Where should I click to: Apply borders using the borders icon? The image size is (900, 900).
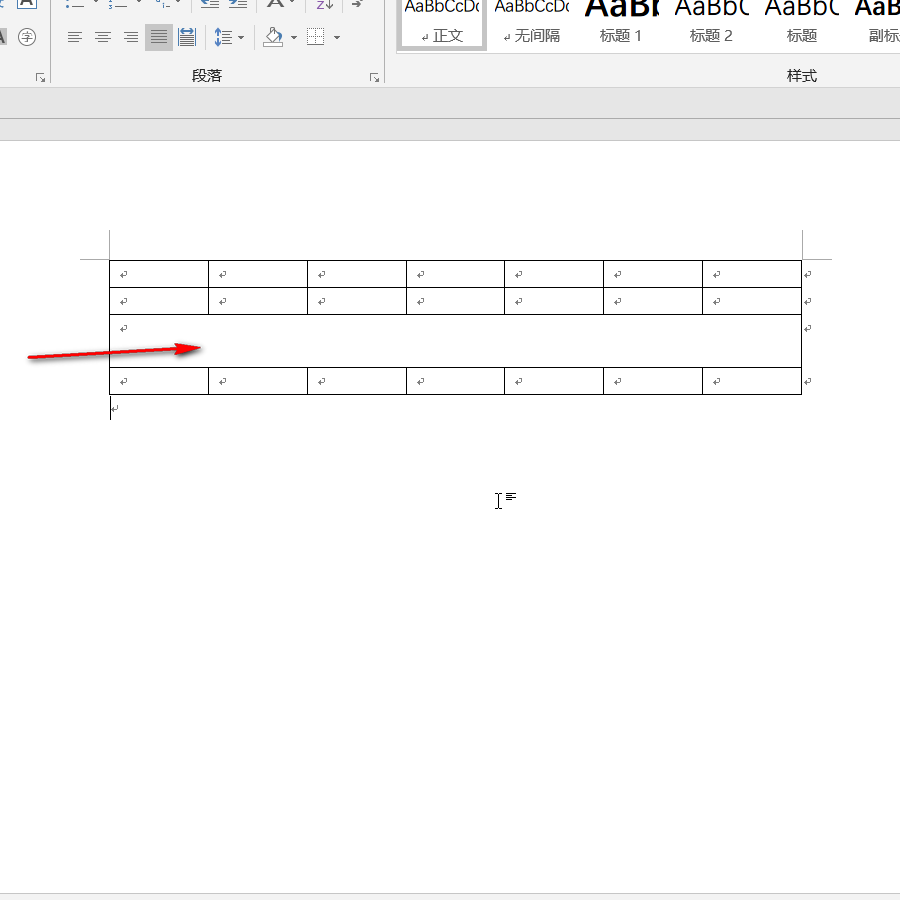[316, 38]
